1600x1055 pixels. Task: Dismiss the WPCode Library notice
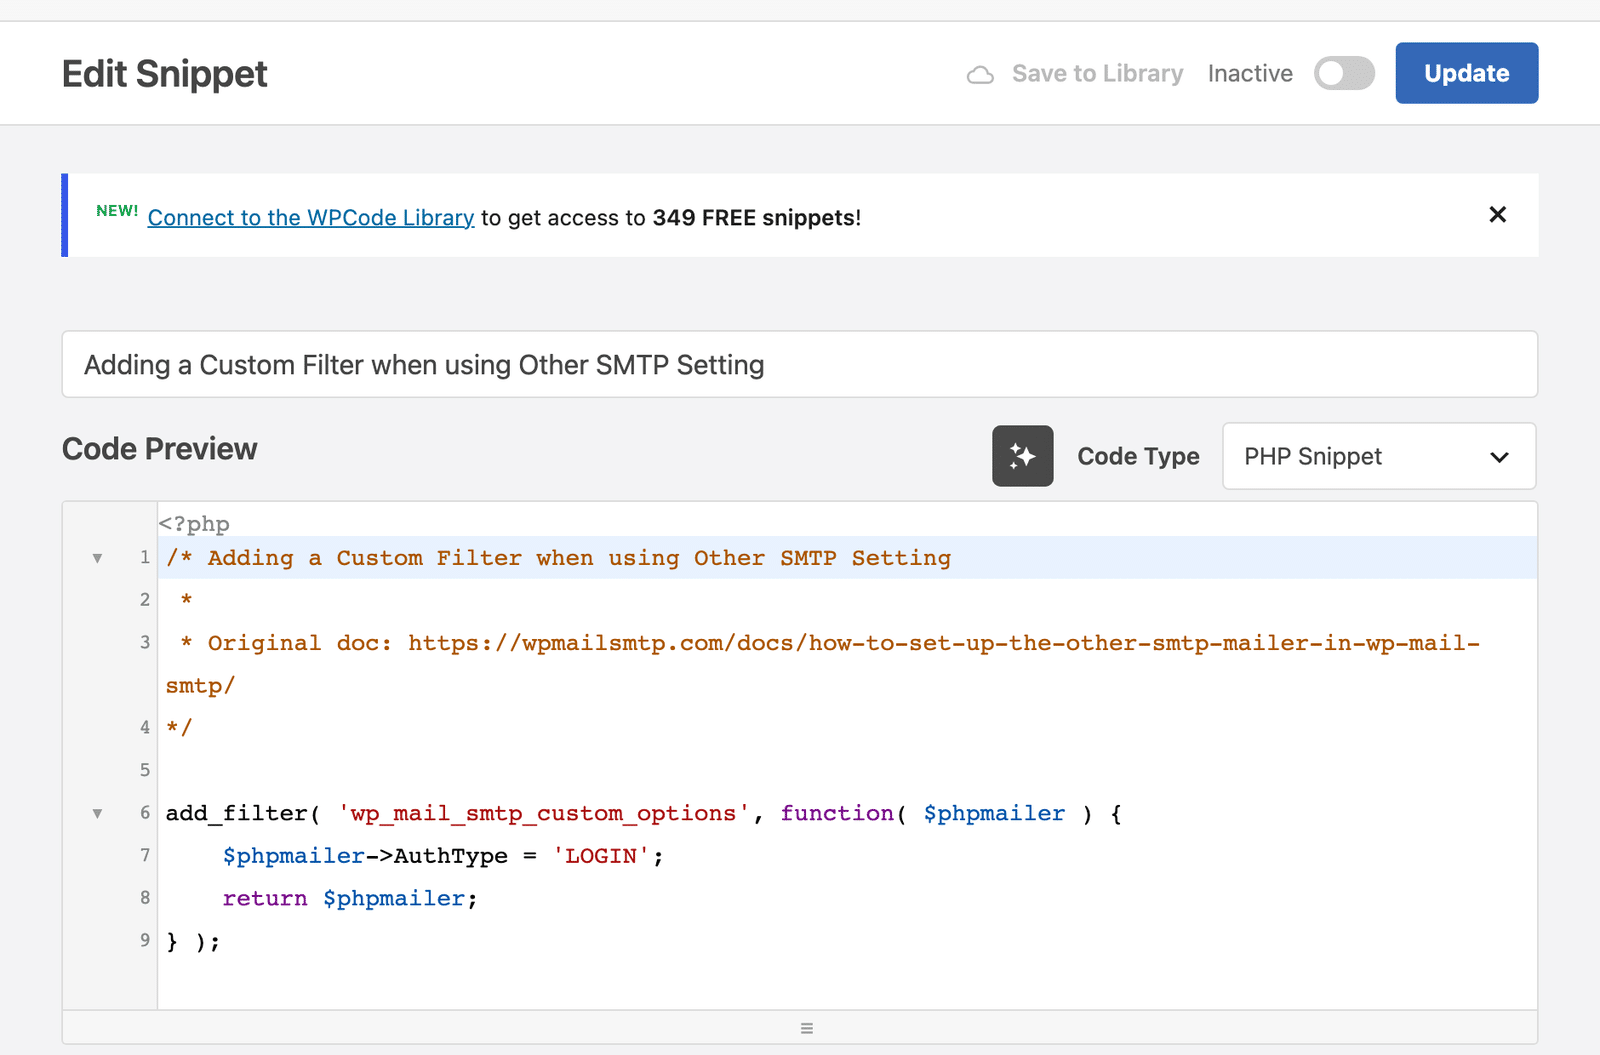(1497, 214)
